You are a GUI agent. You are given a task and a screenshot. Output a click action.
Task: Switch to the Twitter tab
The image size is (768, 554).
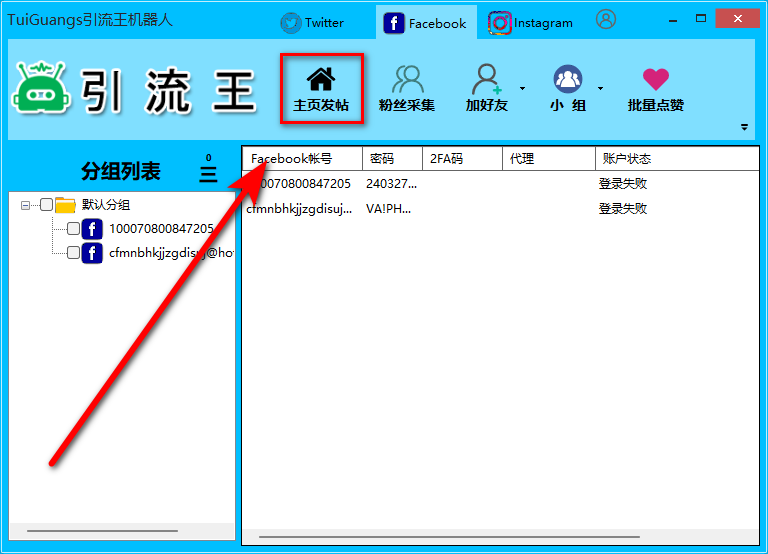pyautogui.click(x=312, y=22)
